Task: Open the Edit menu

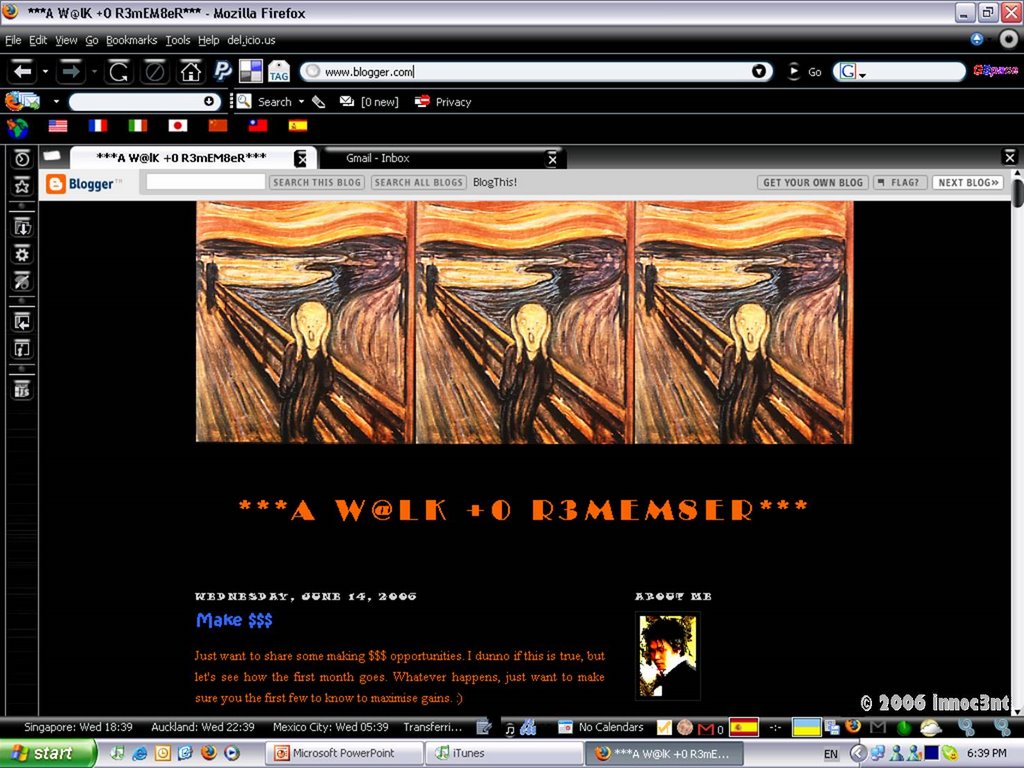Action: (38, 40)
